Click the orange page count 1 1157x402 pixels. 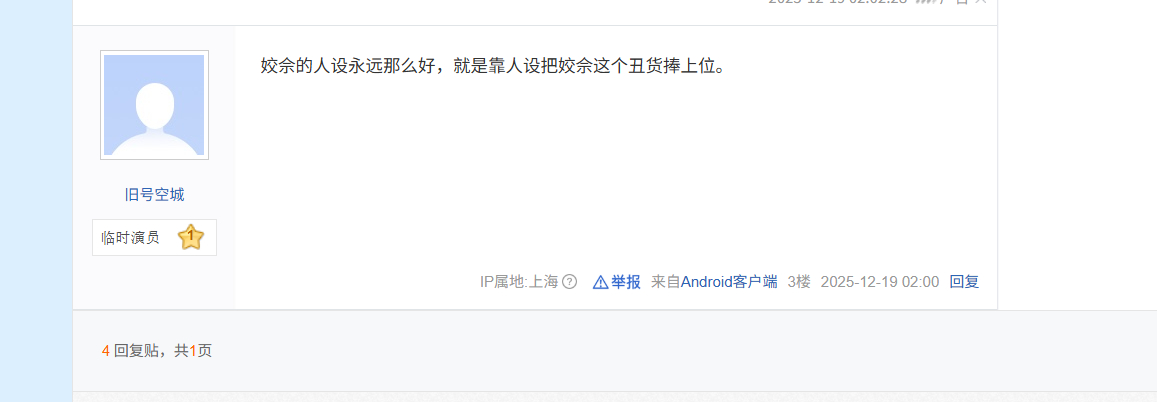point(193,351)
